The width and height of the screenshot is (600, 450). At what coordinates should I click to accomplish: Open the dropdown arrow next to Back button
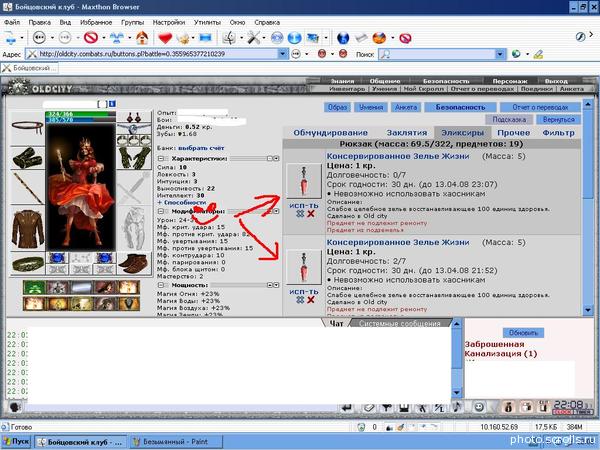tap(52, 38)
